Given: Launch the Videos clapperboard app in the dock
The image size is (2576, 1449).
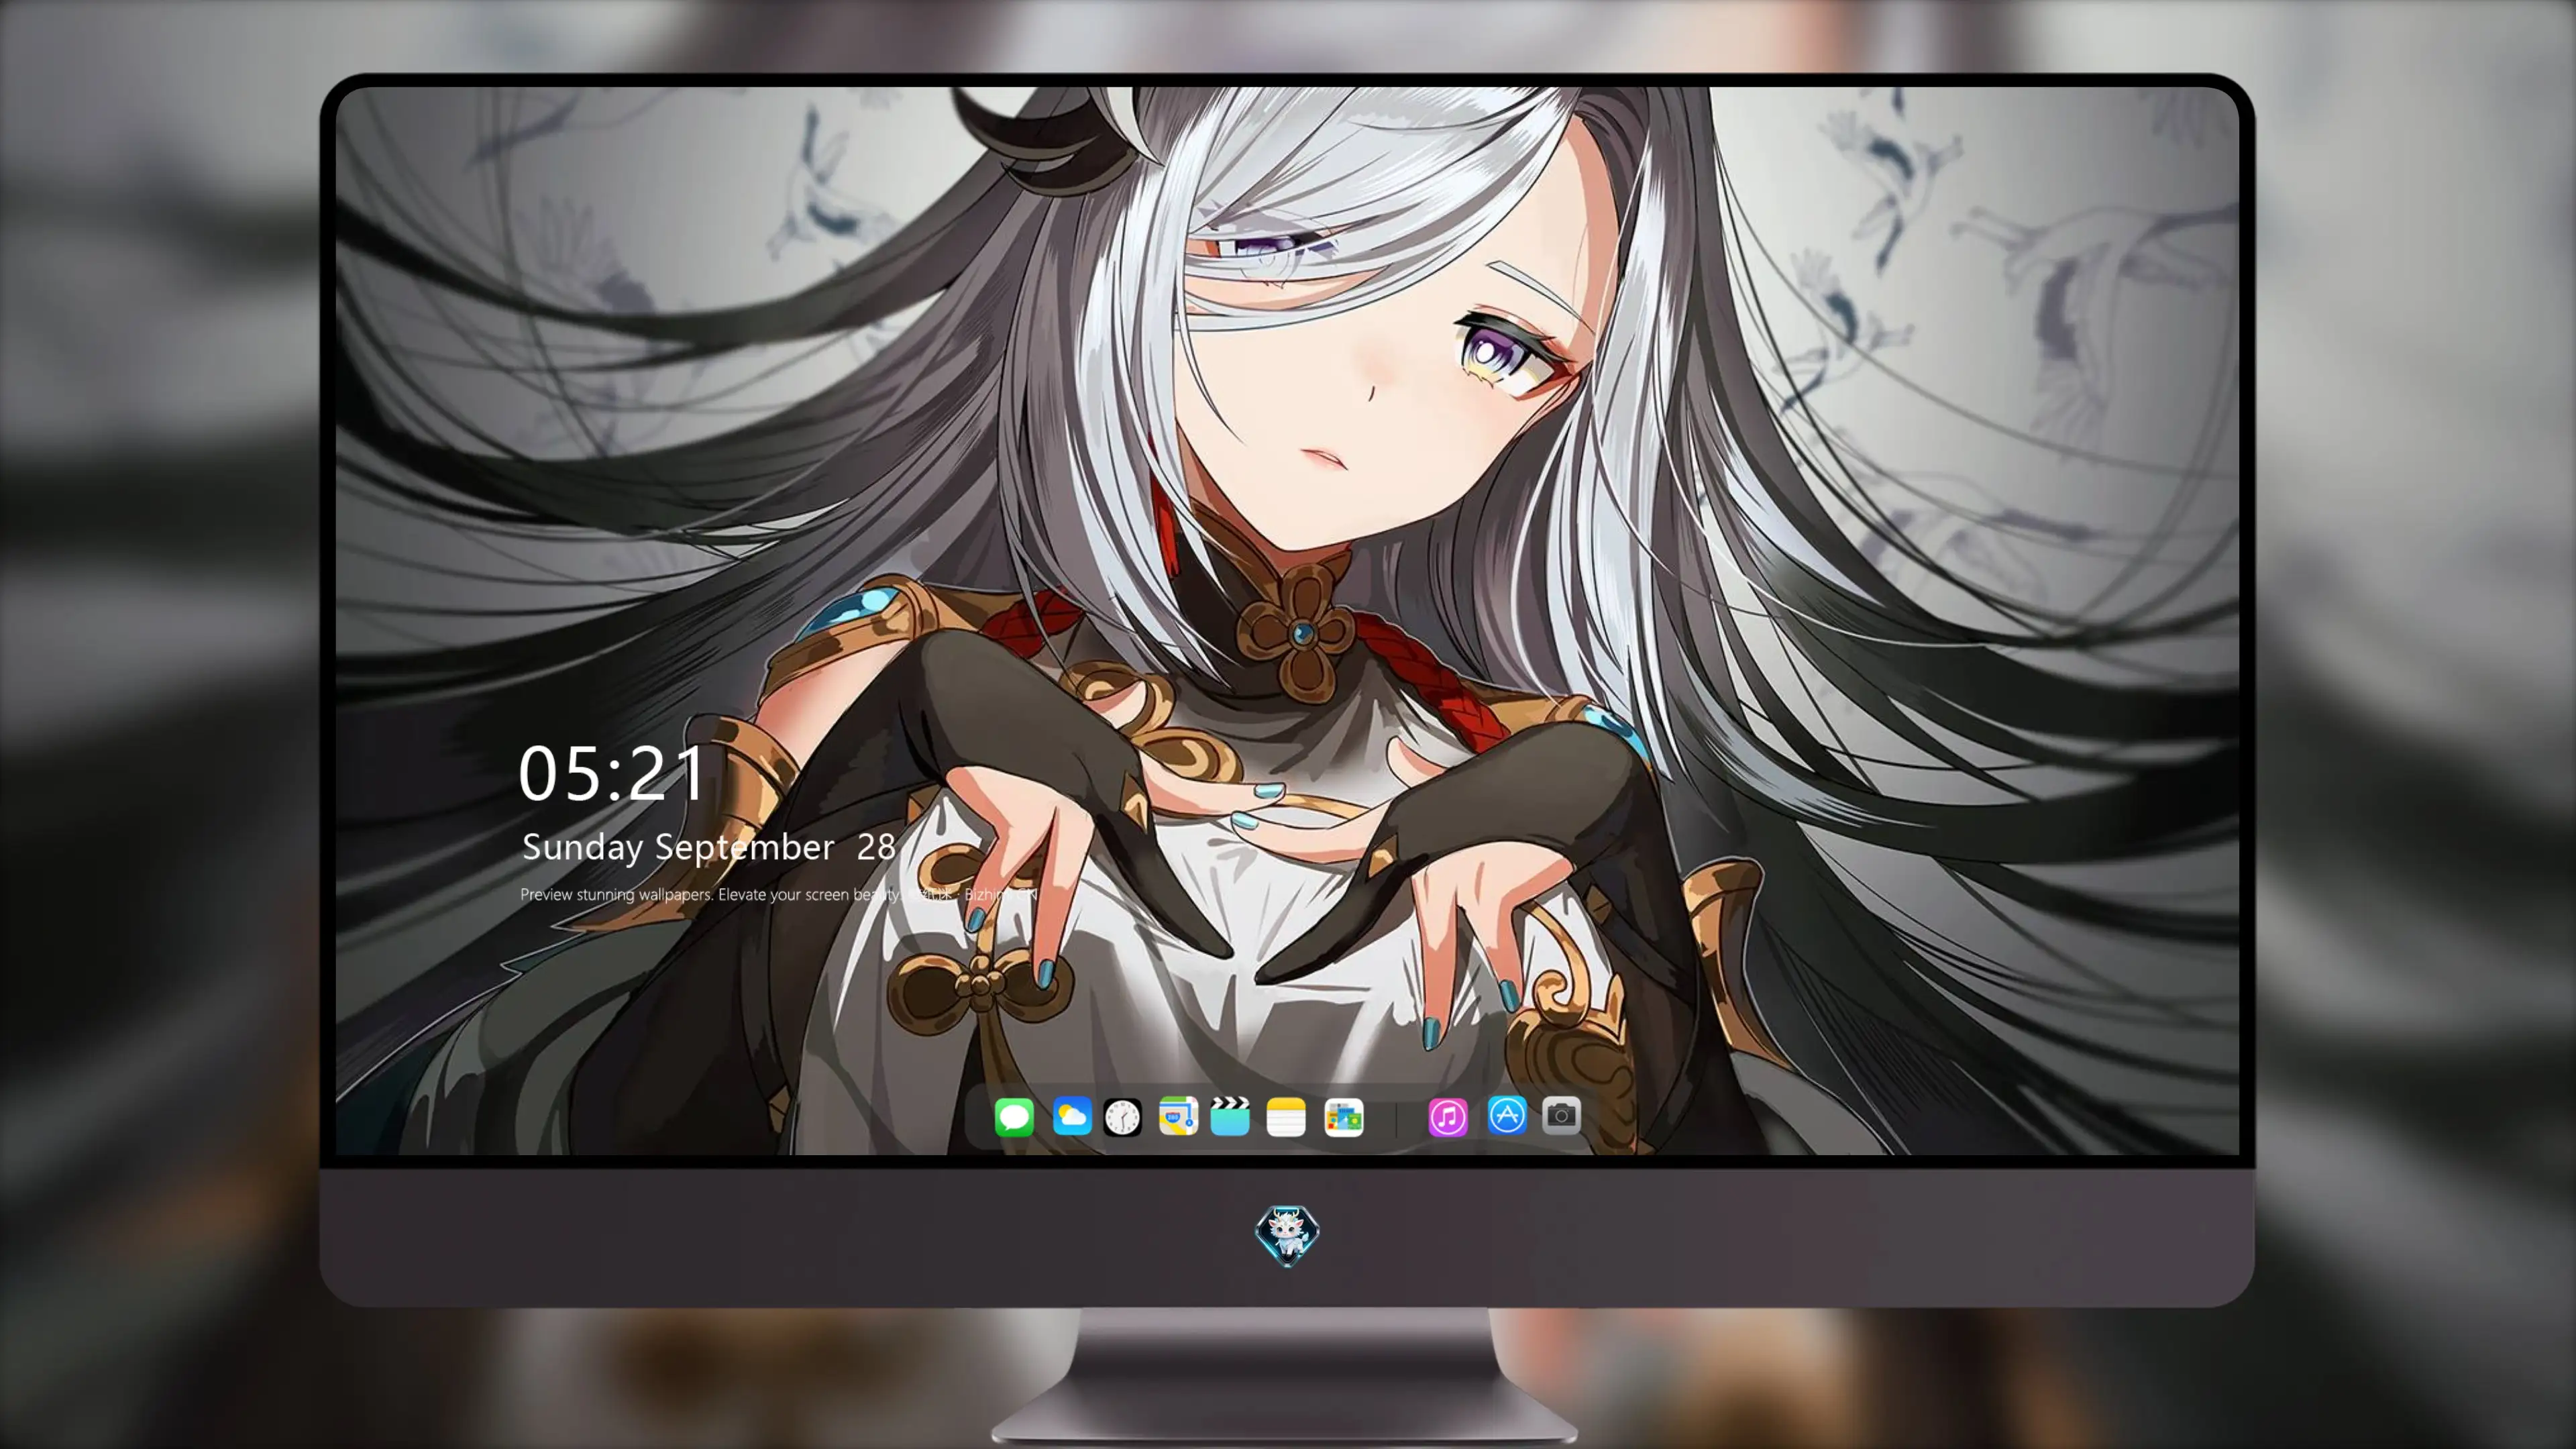Looking at the screenshot, I should 1230,1116.
